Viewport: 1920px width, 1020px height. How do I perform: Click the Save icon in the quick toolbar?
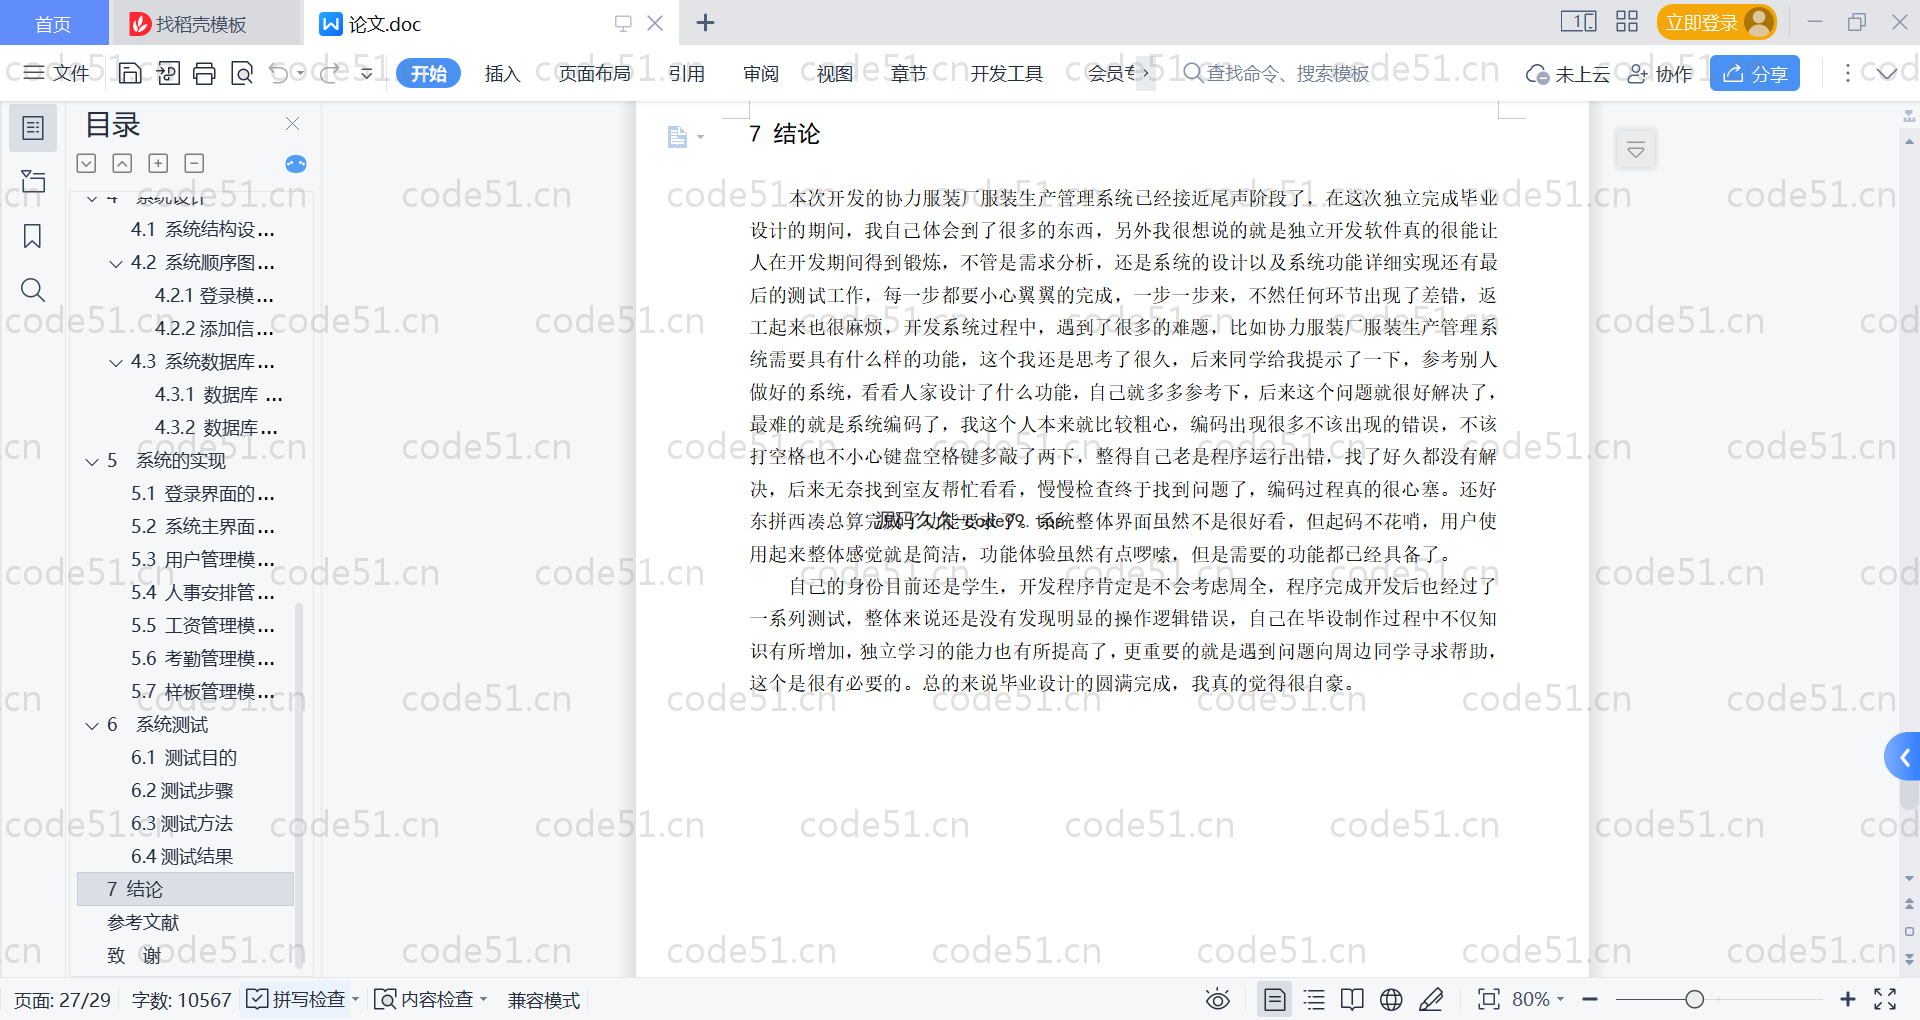[130, 73]
